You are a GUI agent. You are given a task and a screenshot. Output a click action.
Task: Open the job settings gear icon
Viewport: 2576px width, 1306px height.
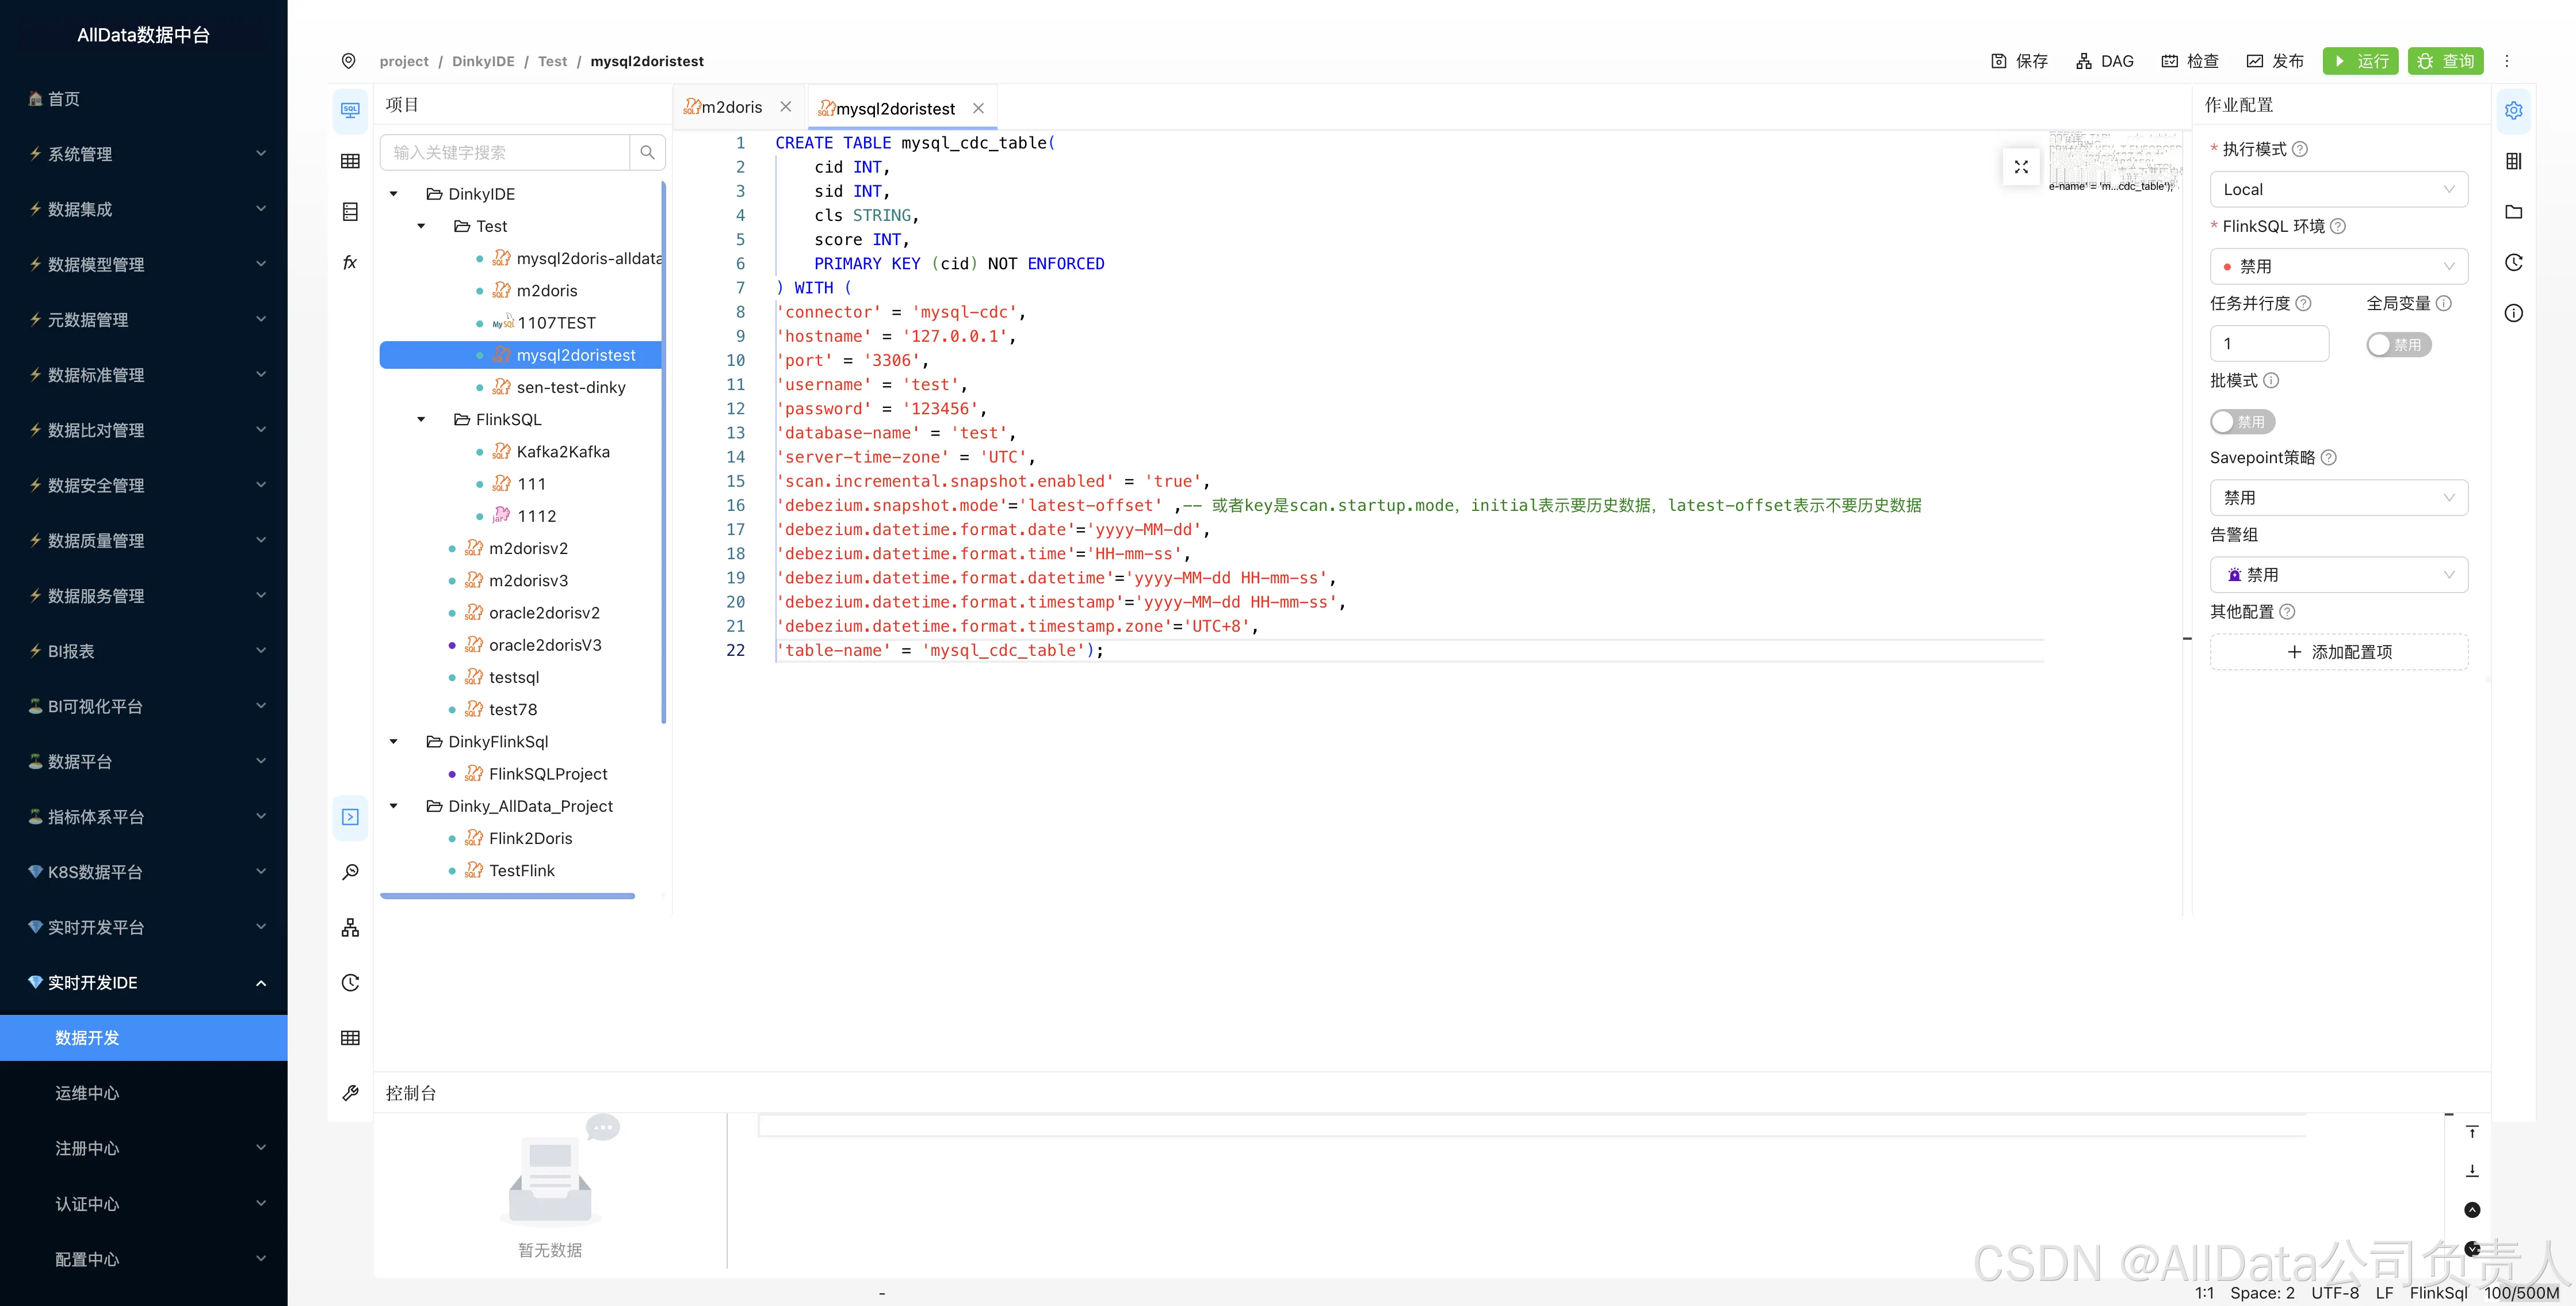(x=2513, y=111)
